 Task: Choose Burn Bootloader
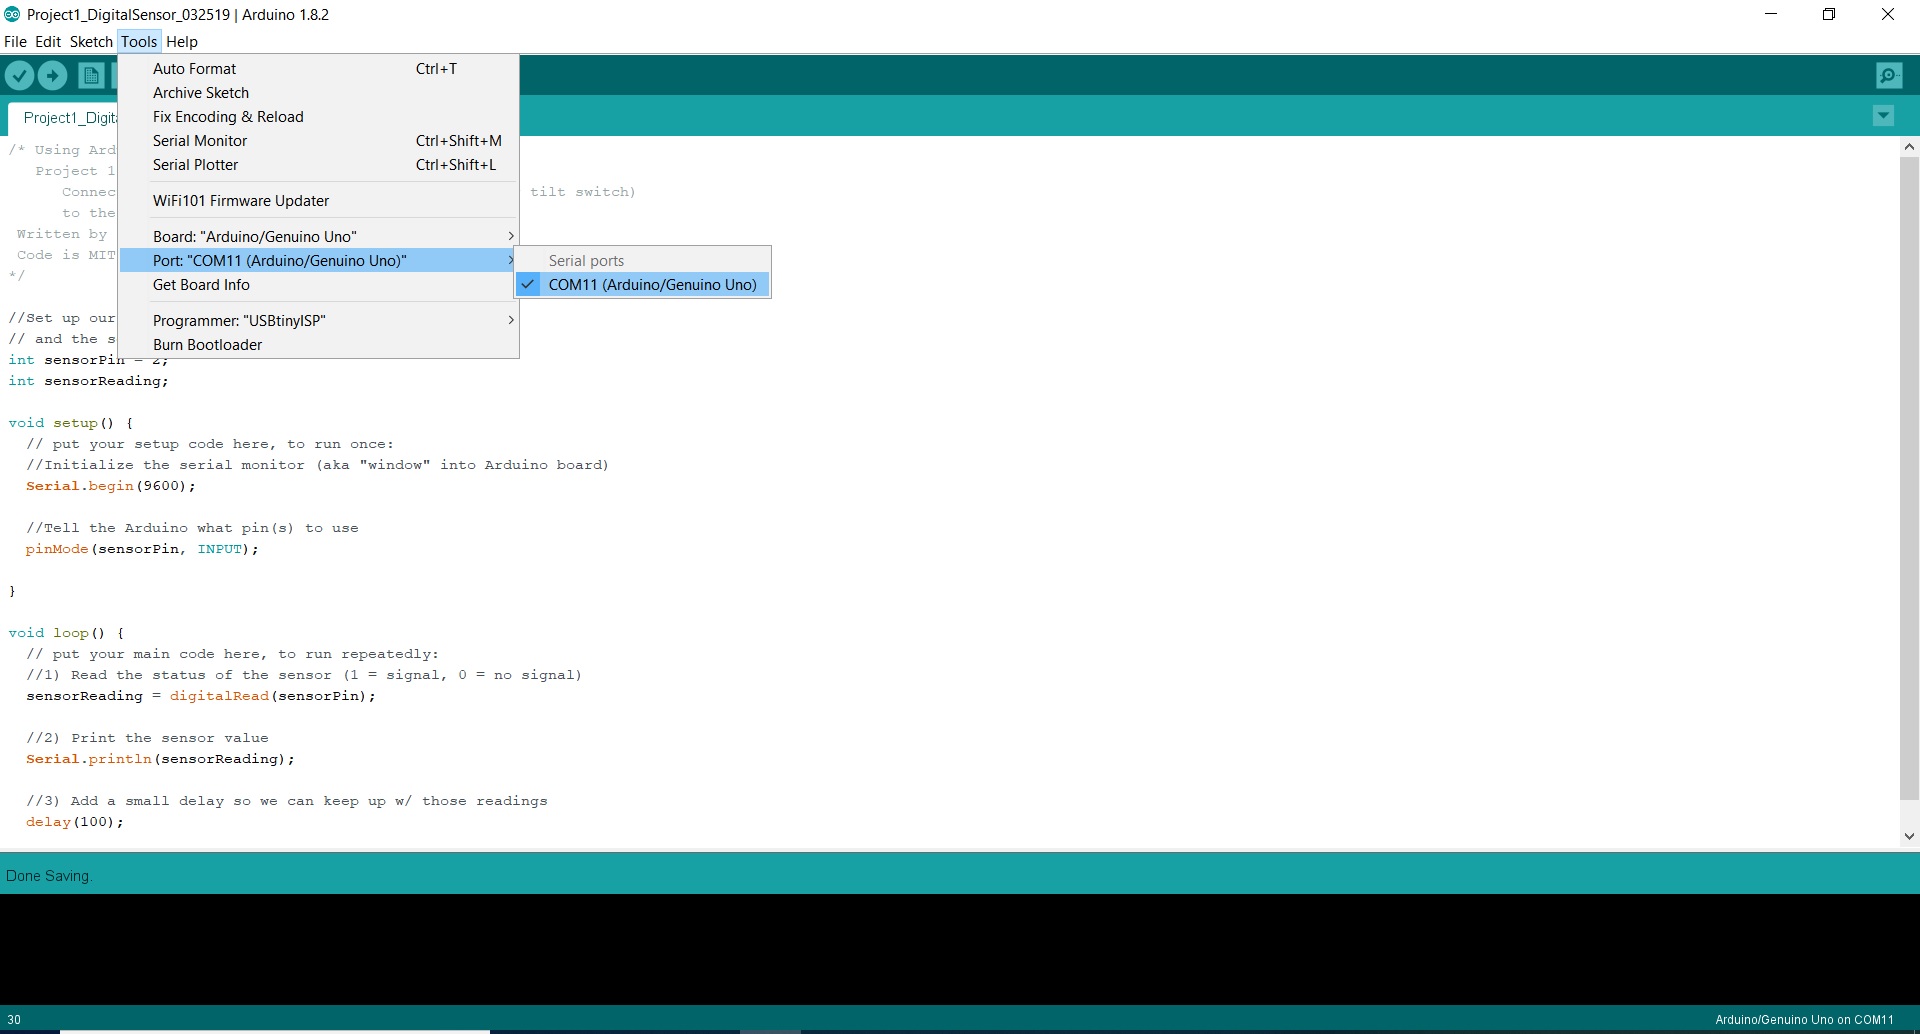[x=207, y=344]
